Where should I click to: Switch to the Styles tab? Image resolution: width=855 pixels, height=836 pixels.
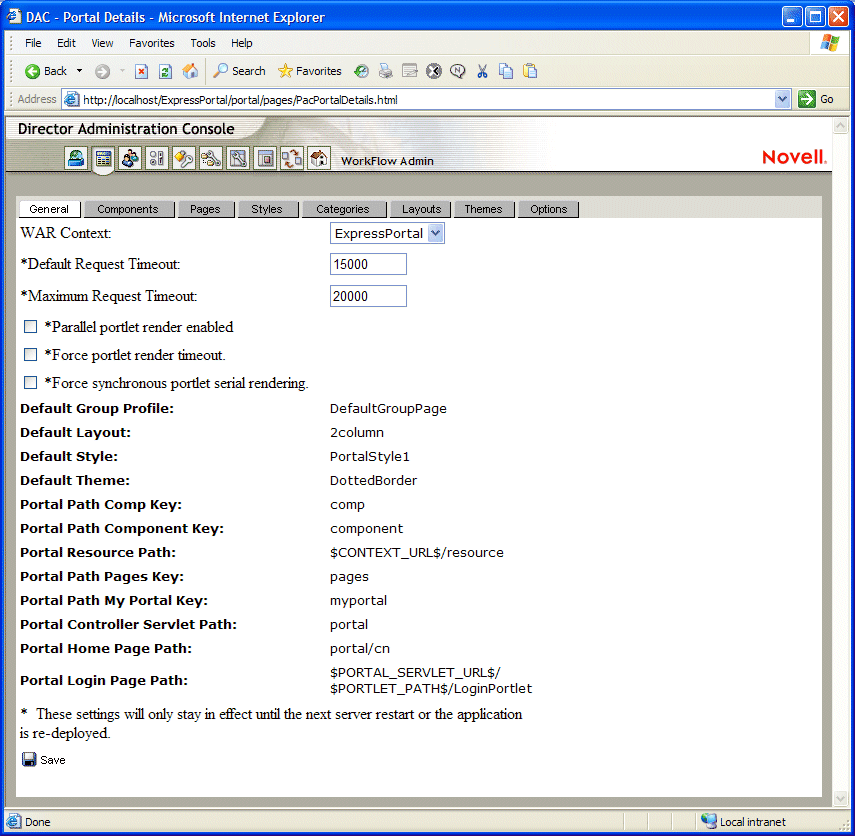(267, 209)
